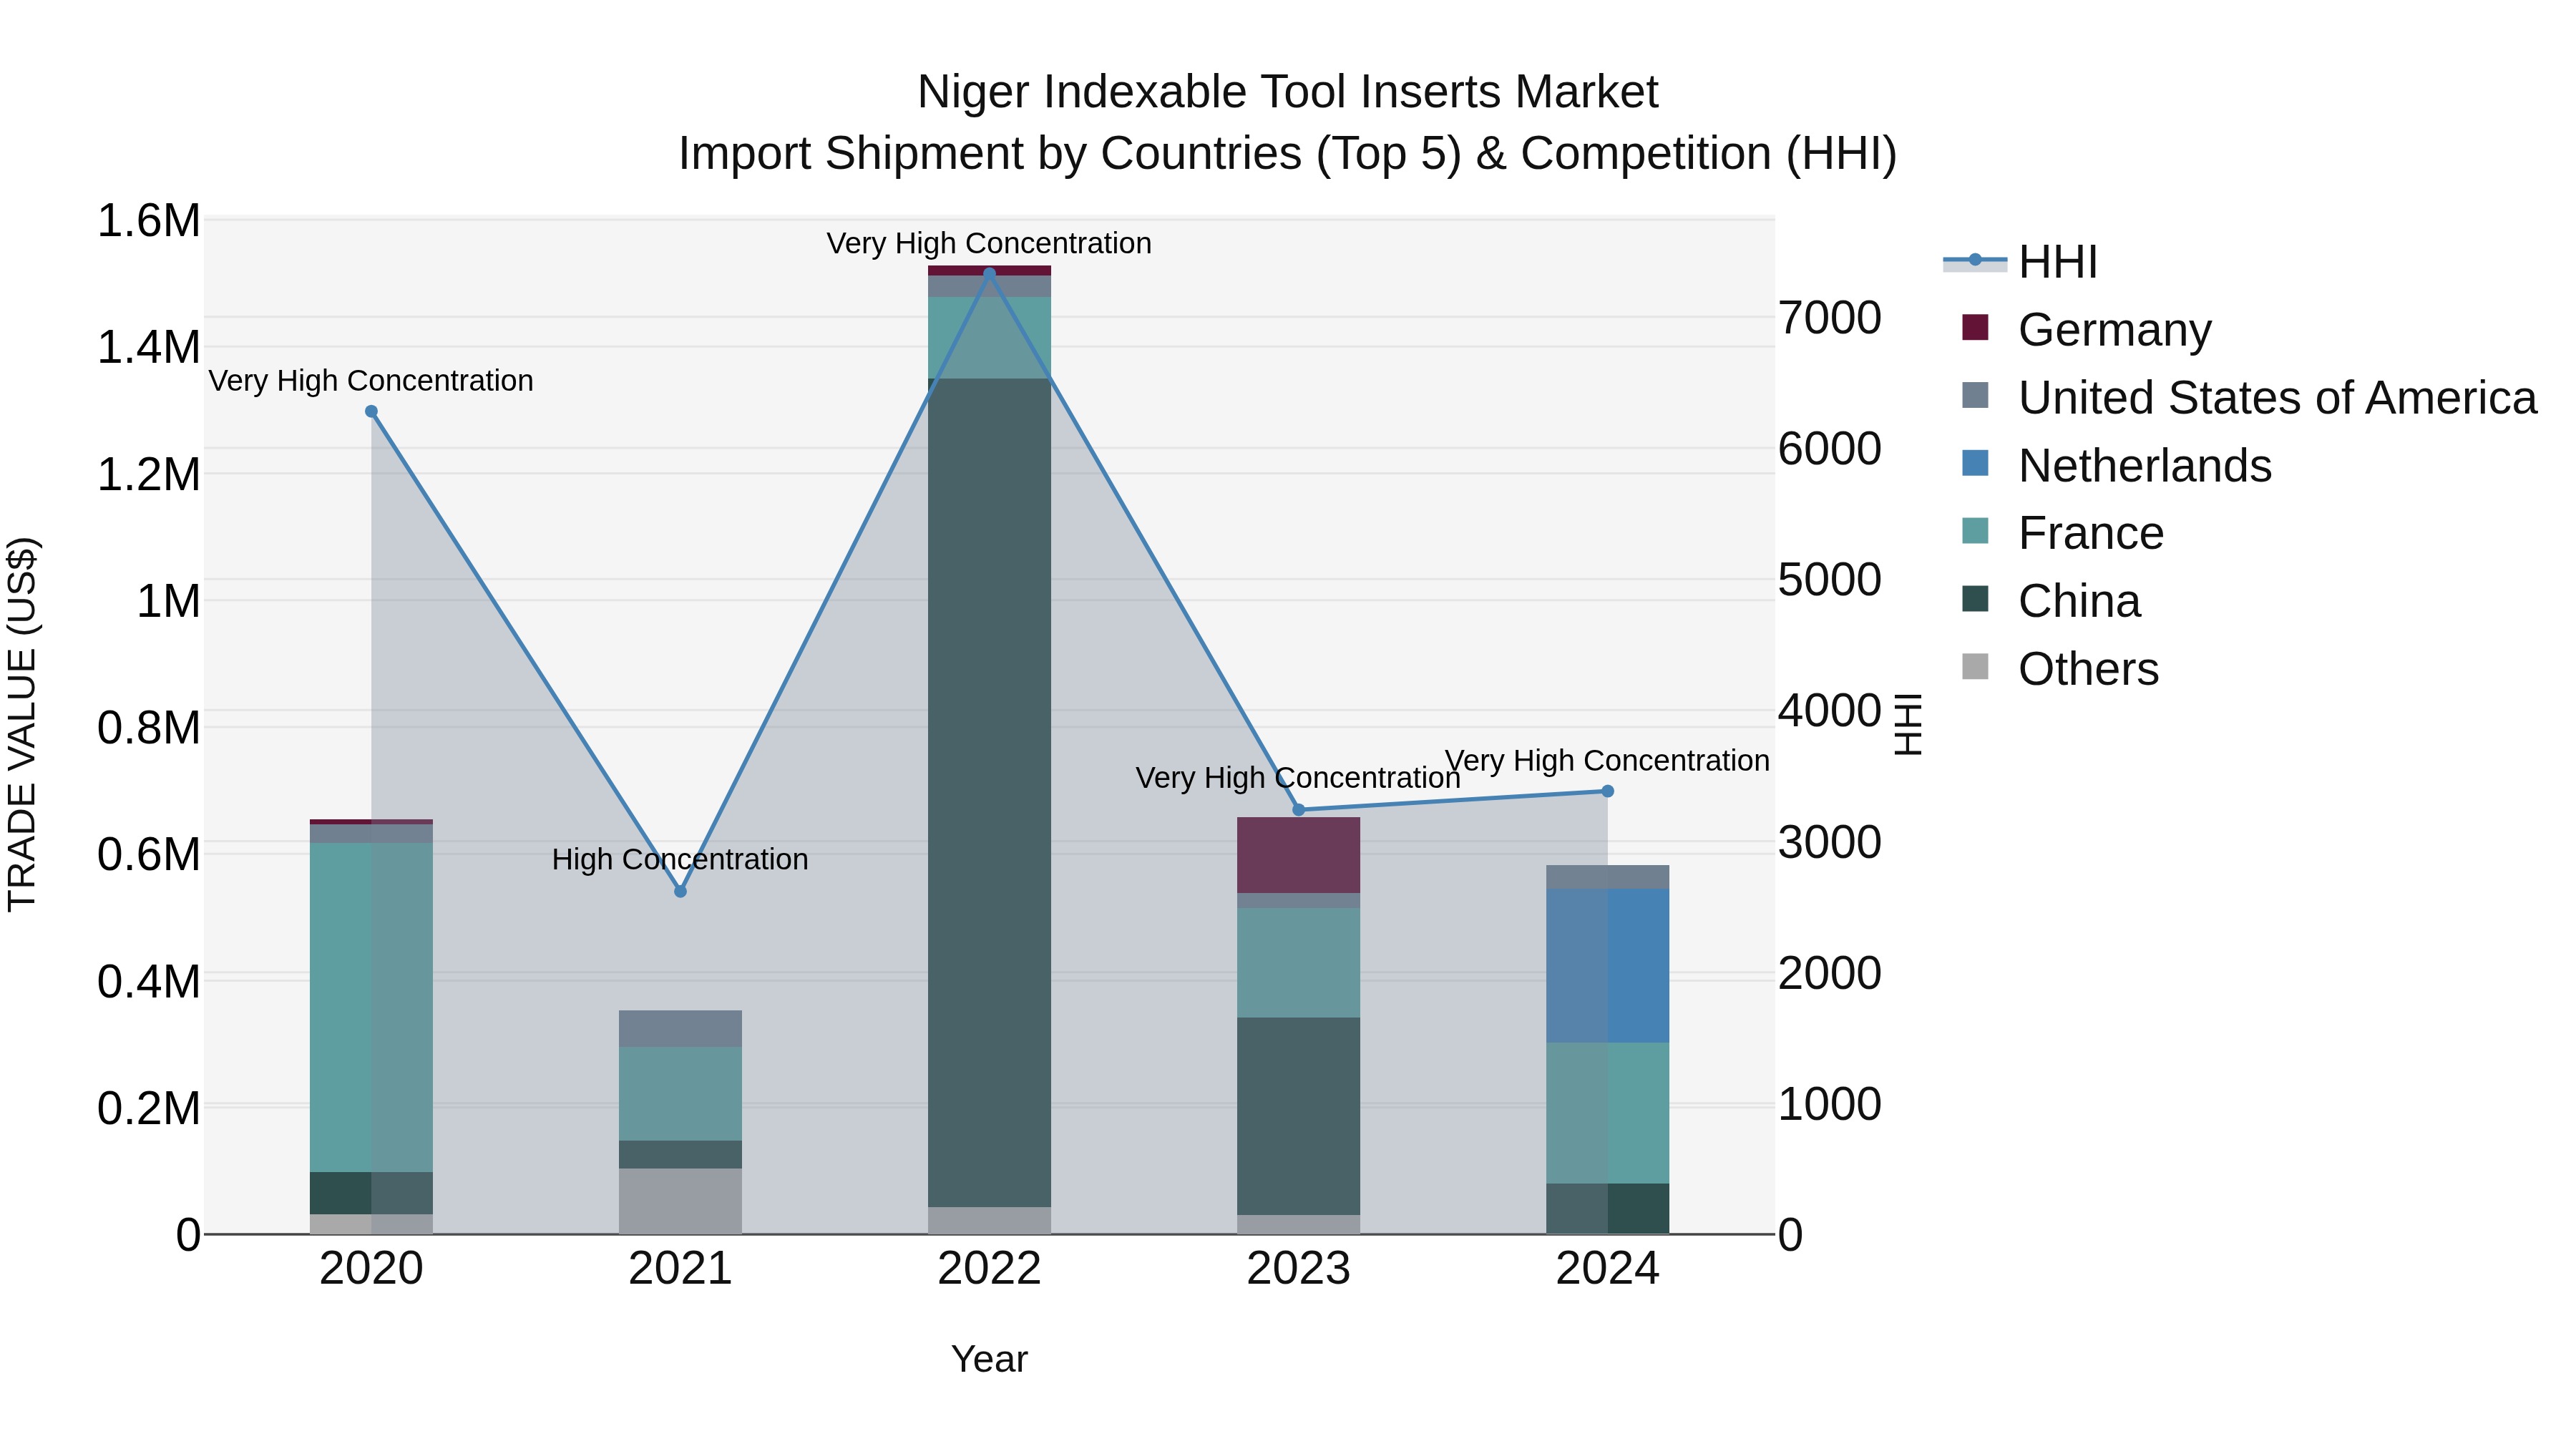Click 'Very High Concentration' label above 2020
This screenshot has height=1449, width=2576.
pos(371,380)
